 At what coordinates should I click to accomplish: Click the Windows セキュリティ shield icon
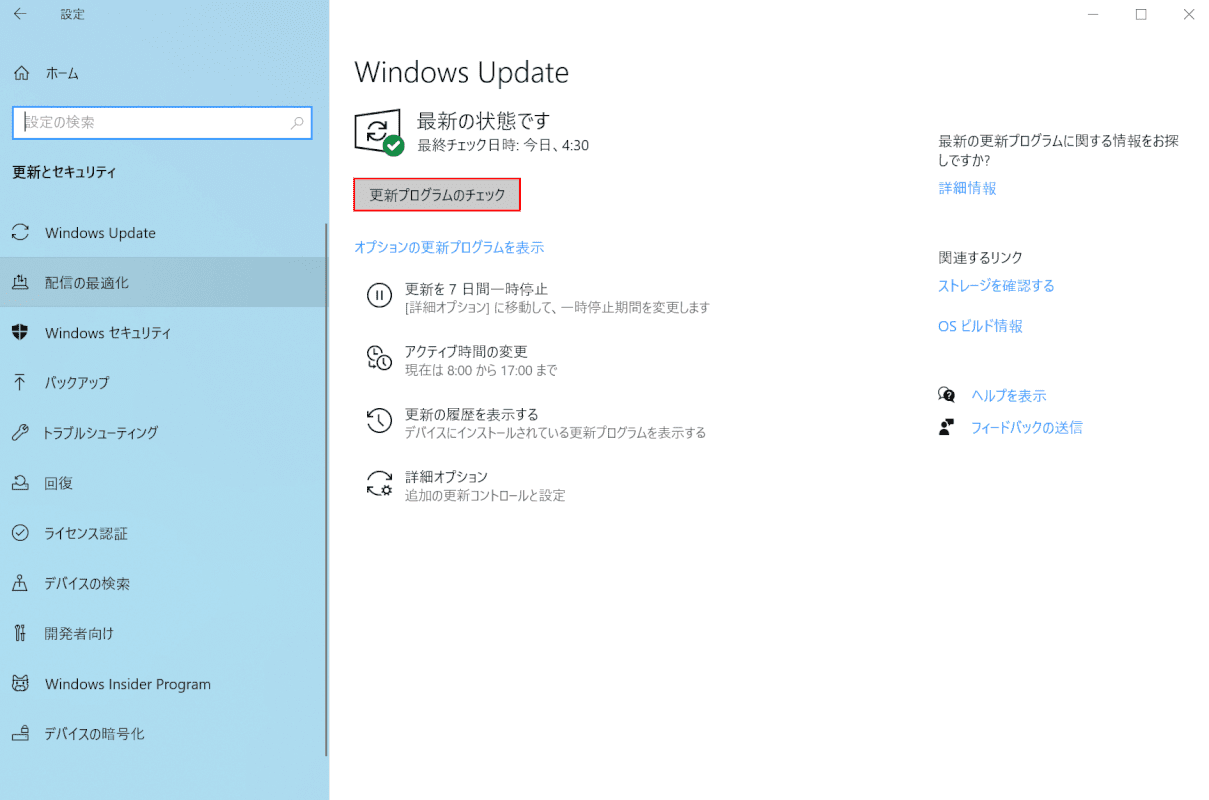coord(20,333)
